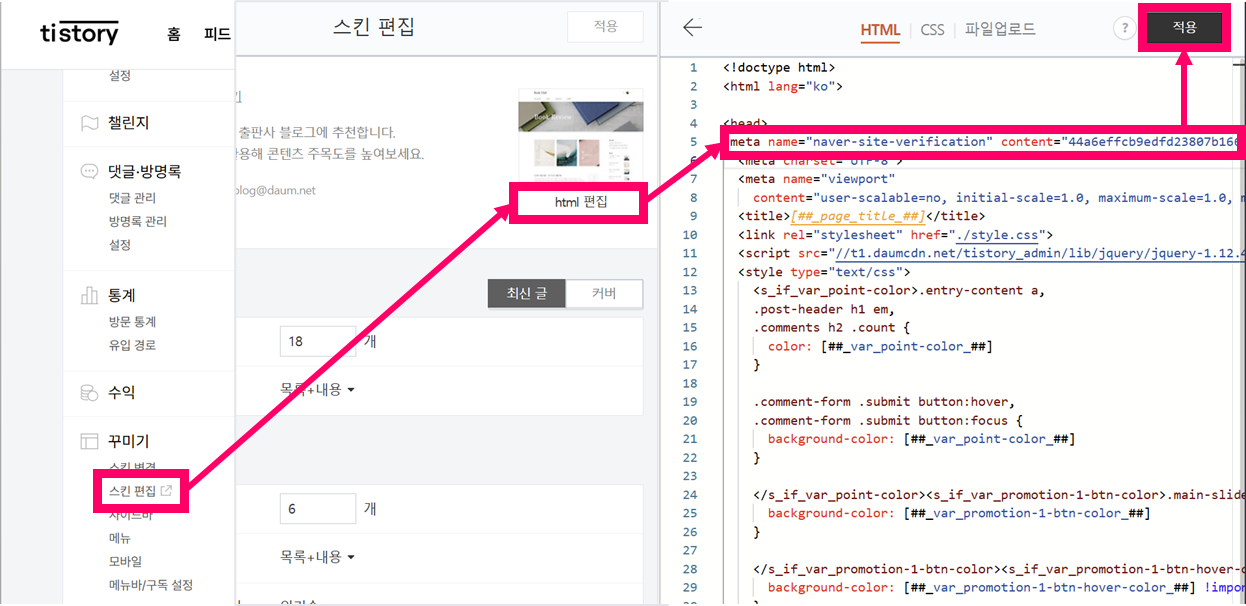Open 유입 경로 link
Image resolution: width=1246 pixels, height=606 pixels.
132,345
